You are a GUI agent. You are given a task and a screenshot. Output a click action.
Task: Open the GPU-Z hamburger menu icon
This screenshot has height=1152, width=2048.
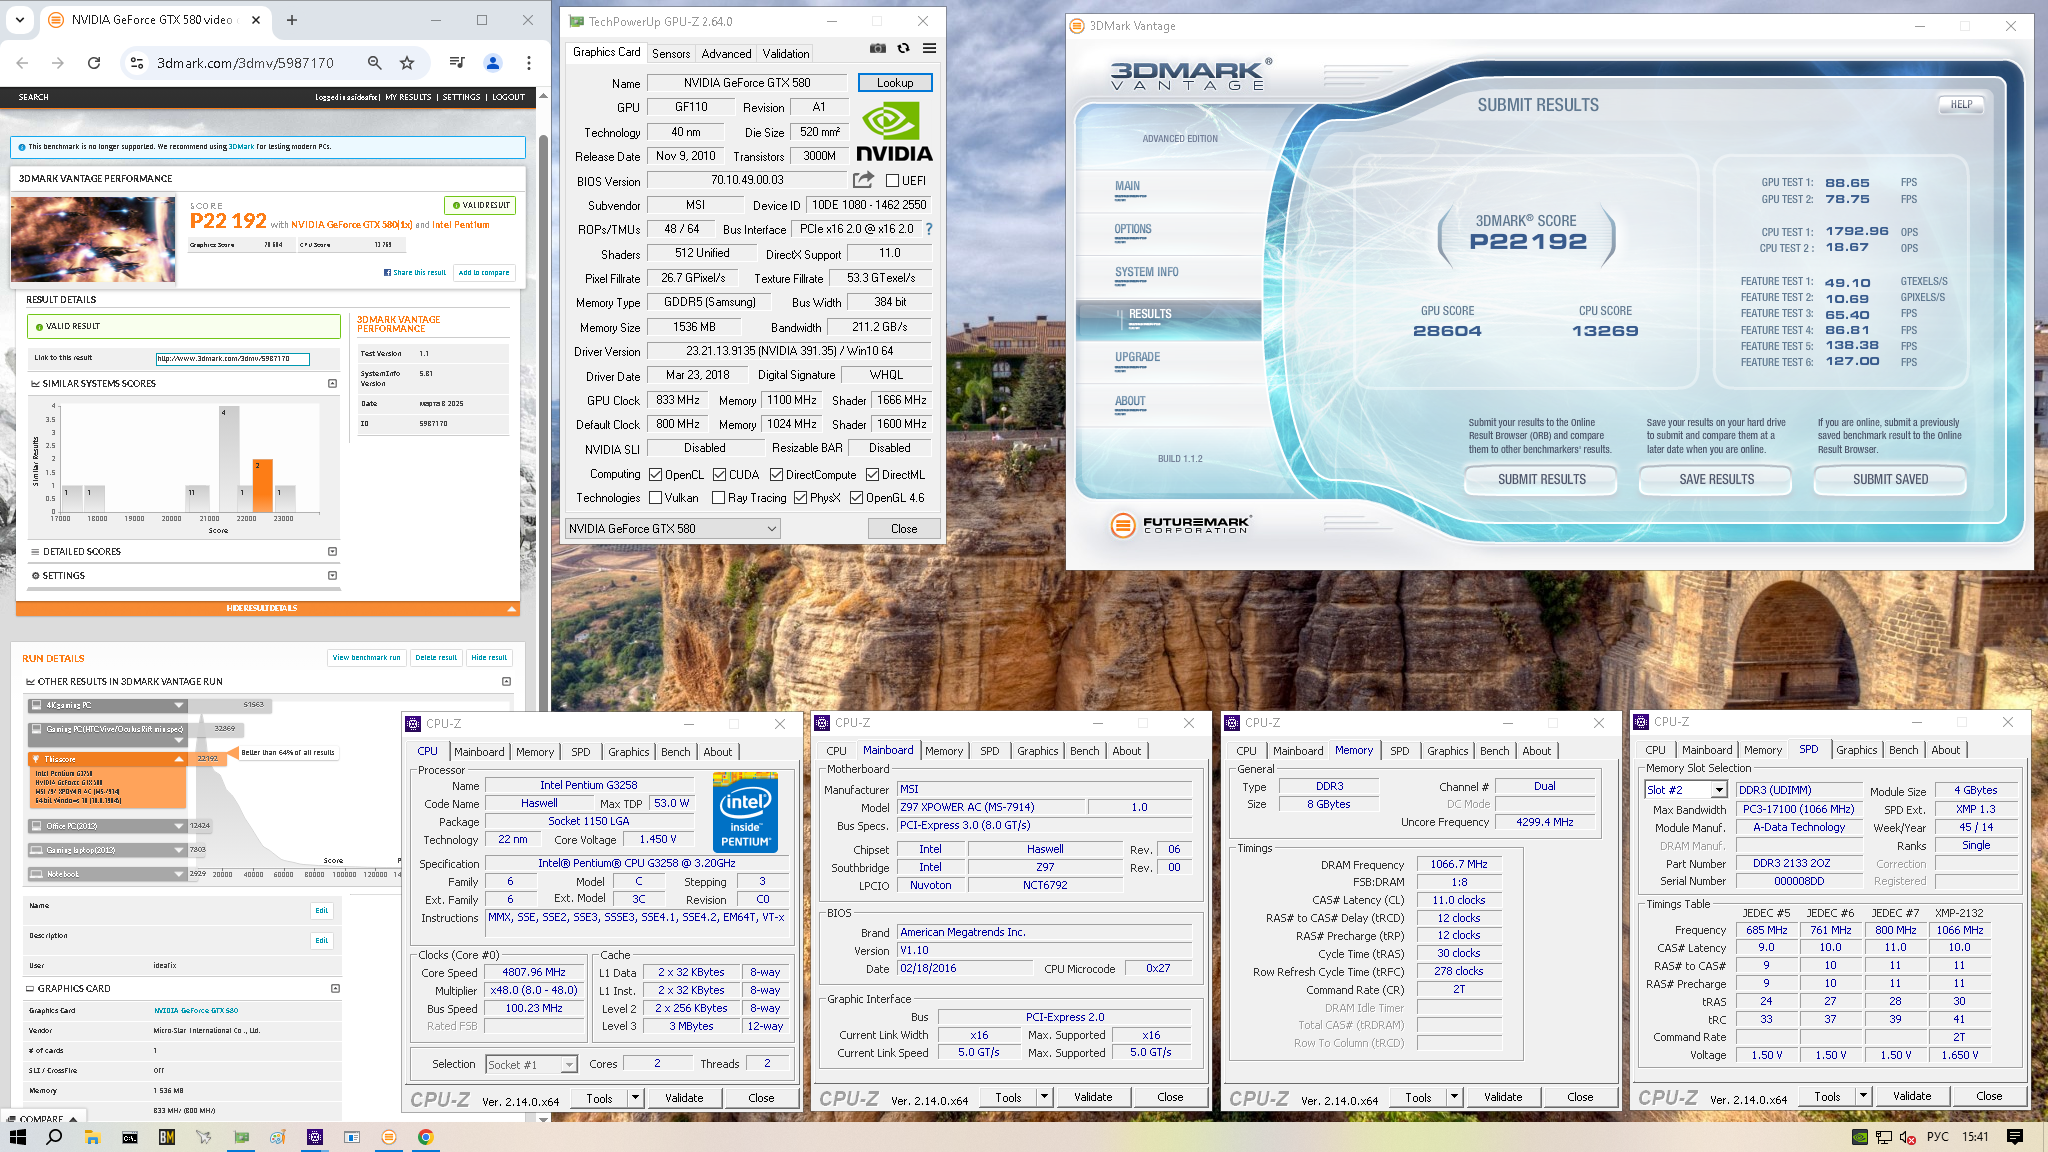tap(929, 48)
